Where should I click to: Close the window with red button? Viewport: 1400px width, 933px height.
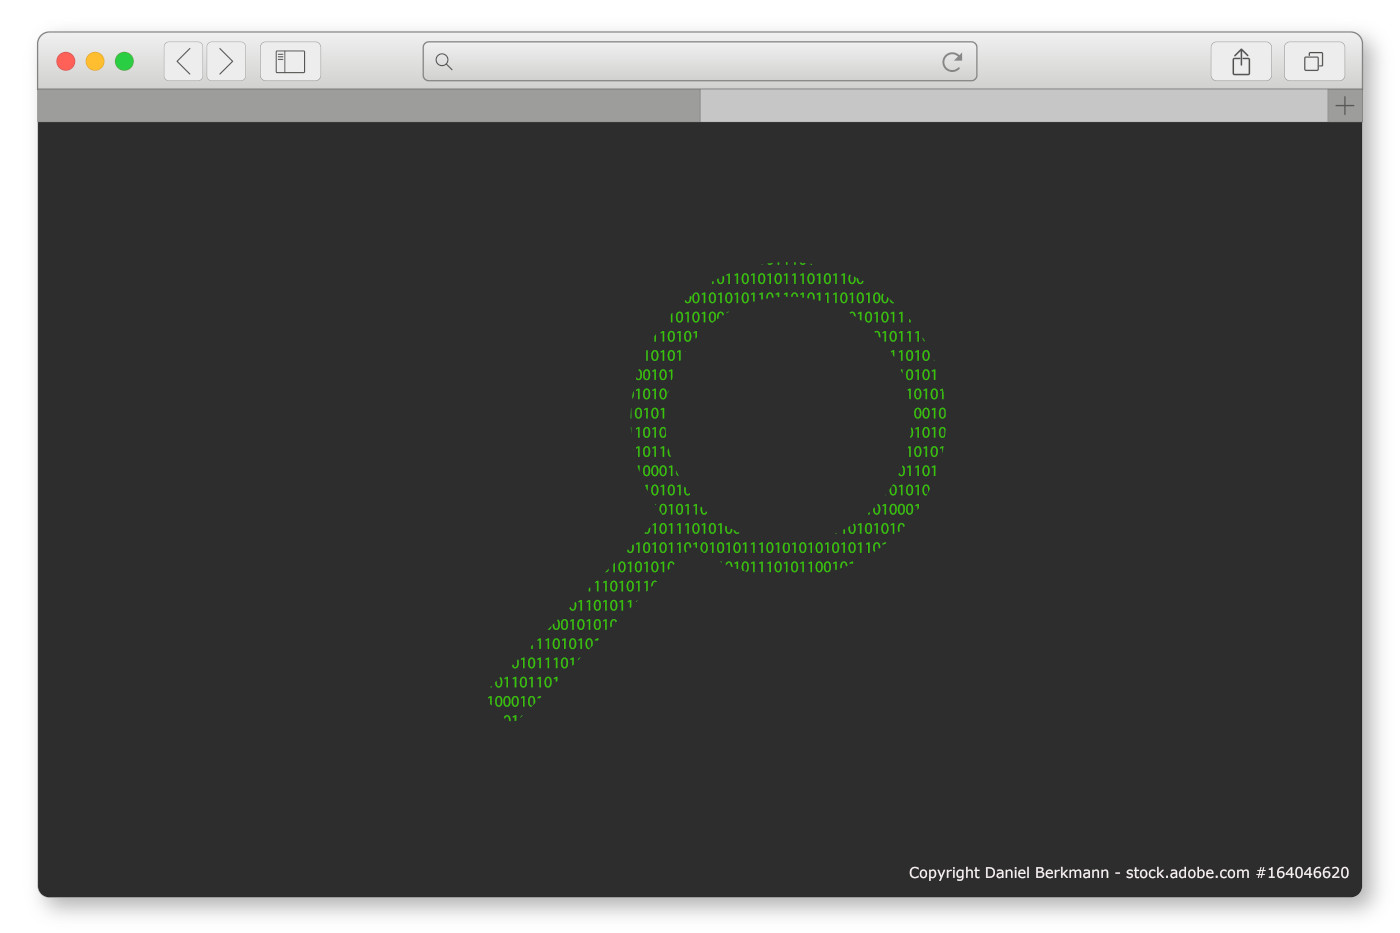pyautogui.click(x=66, y=61)
